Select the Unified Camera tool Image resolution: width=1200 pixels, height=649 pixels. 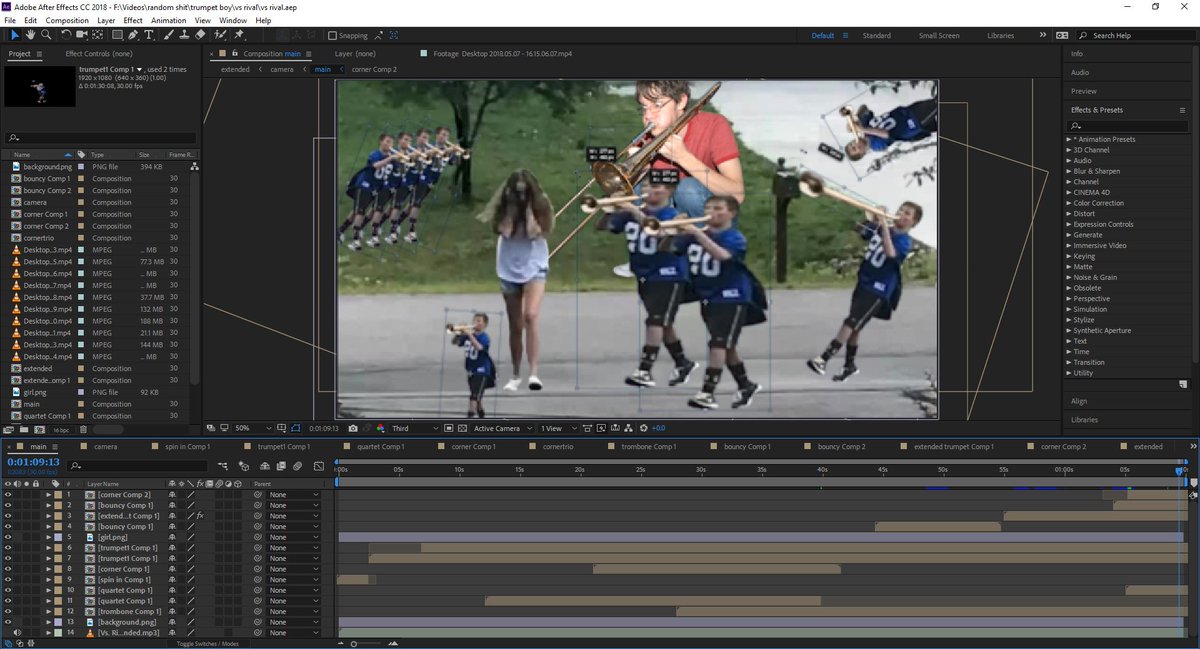coord(81,35)
